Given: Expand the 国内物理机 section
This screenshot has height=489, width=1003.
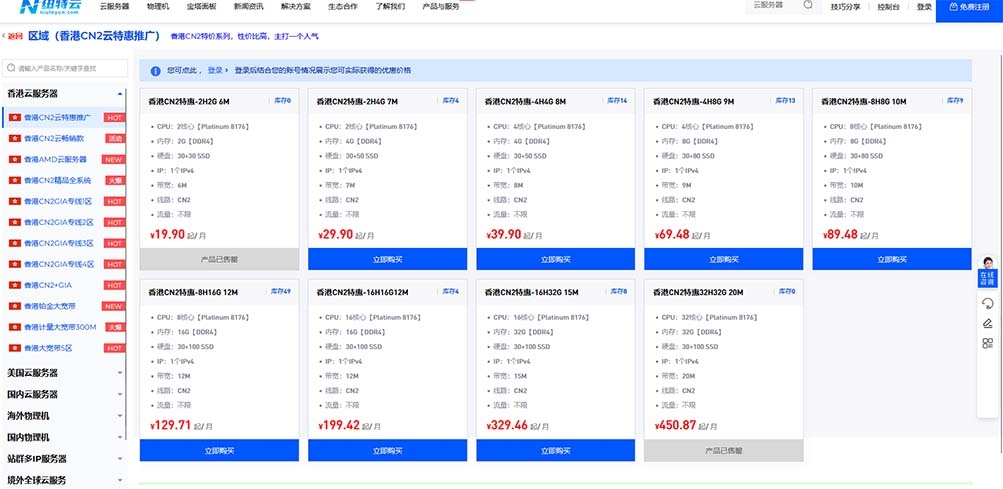Looking at the screenshot, I should (120, 437).
